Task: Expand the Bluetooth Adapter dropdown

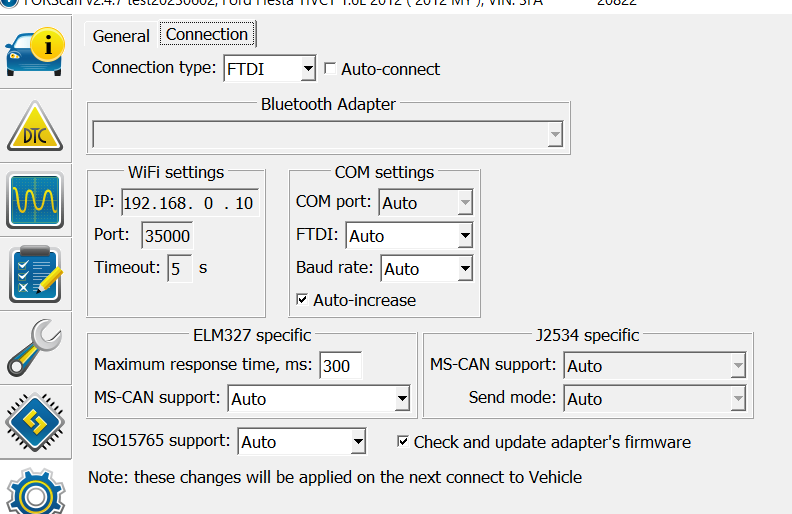Action: point(328,134)
